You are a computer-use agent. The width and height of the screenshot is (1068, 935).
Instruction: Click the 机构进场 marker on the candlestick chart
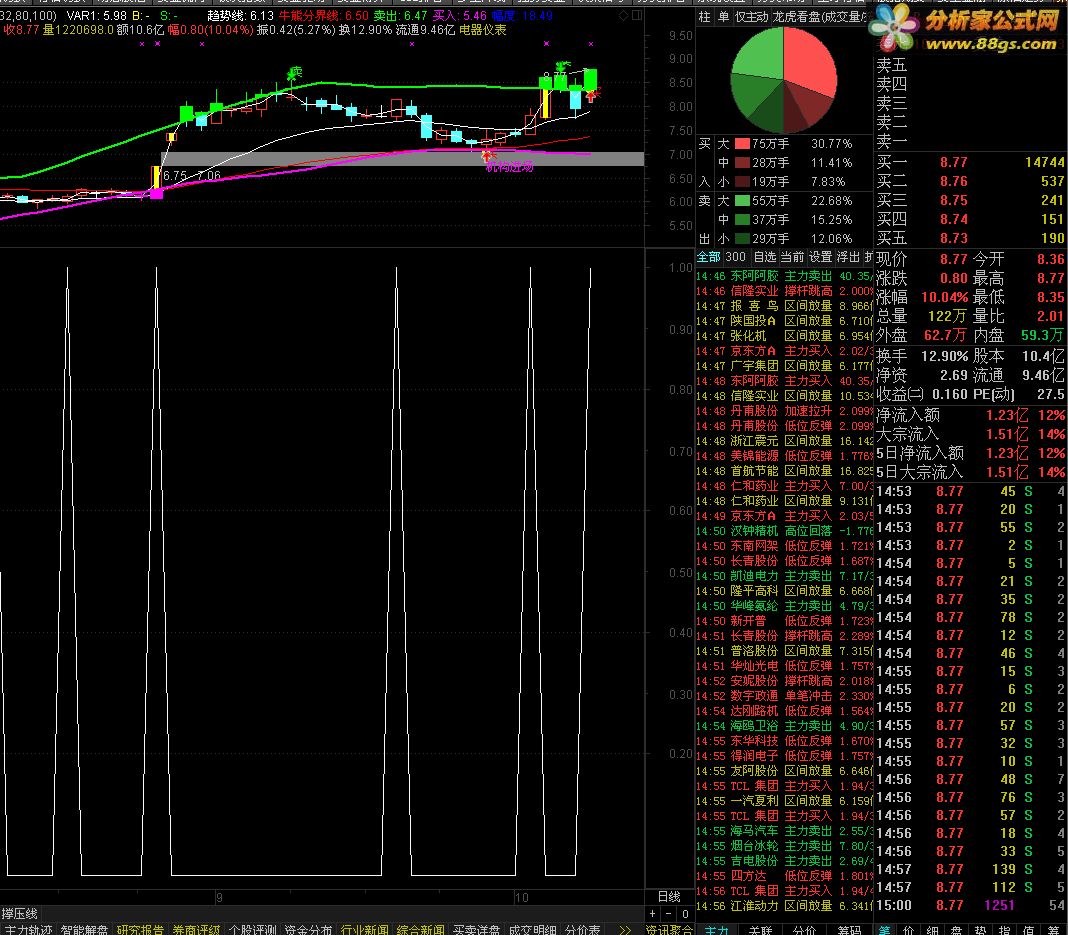[x=509, y=166]
